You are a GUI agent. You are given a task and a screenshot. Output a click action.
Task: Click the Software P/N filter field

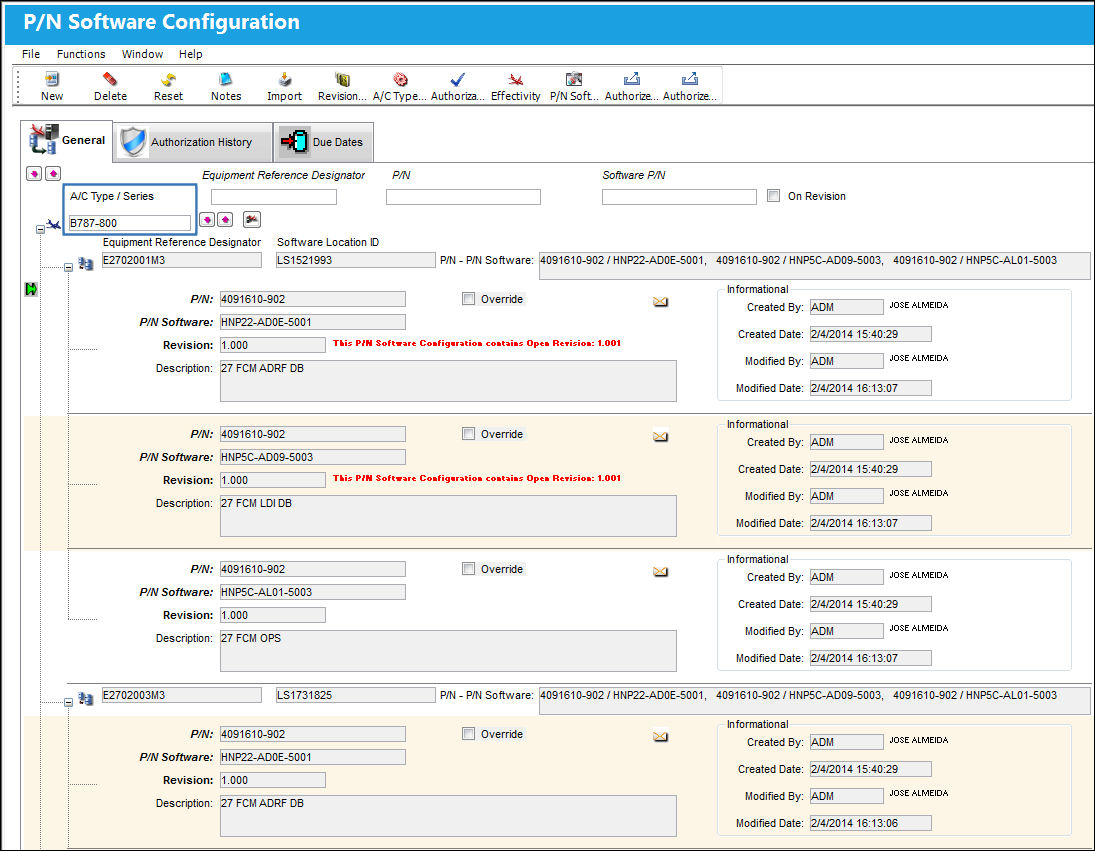679,197
